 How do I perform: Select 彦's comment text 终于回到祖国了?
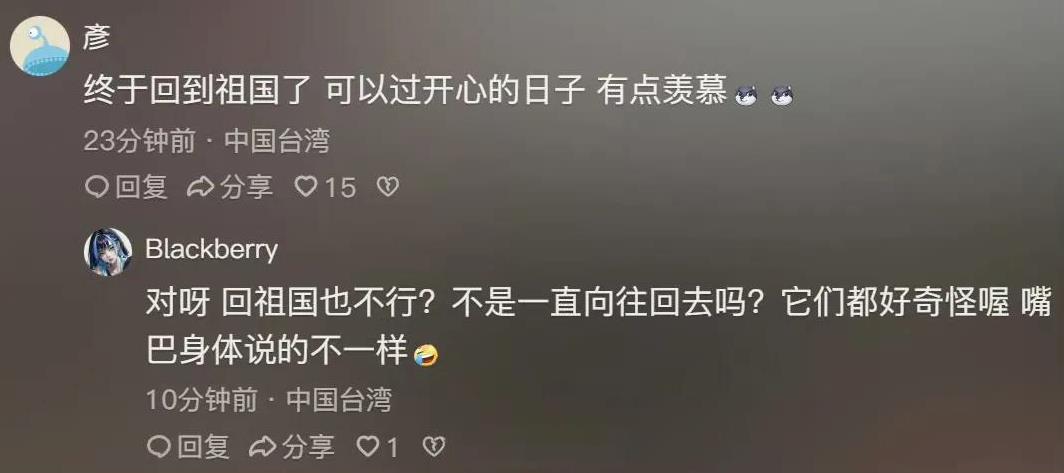[197, 92]
